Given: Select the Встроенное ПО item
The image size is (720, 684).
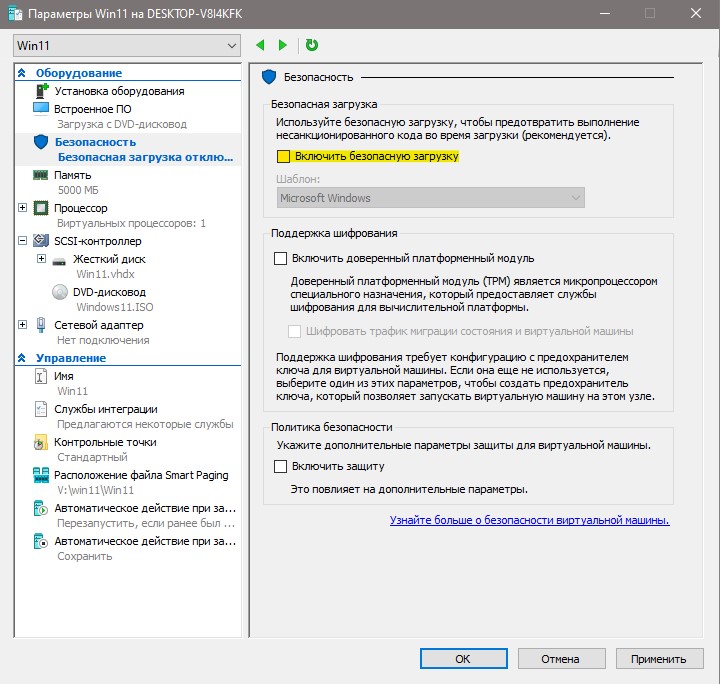Looking at the screenshot, I should point(93,109).
